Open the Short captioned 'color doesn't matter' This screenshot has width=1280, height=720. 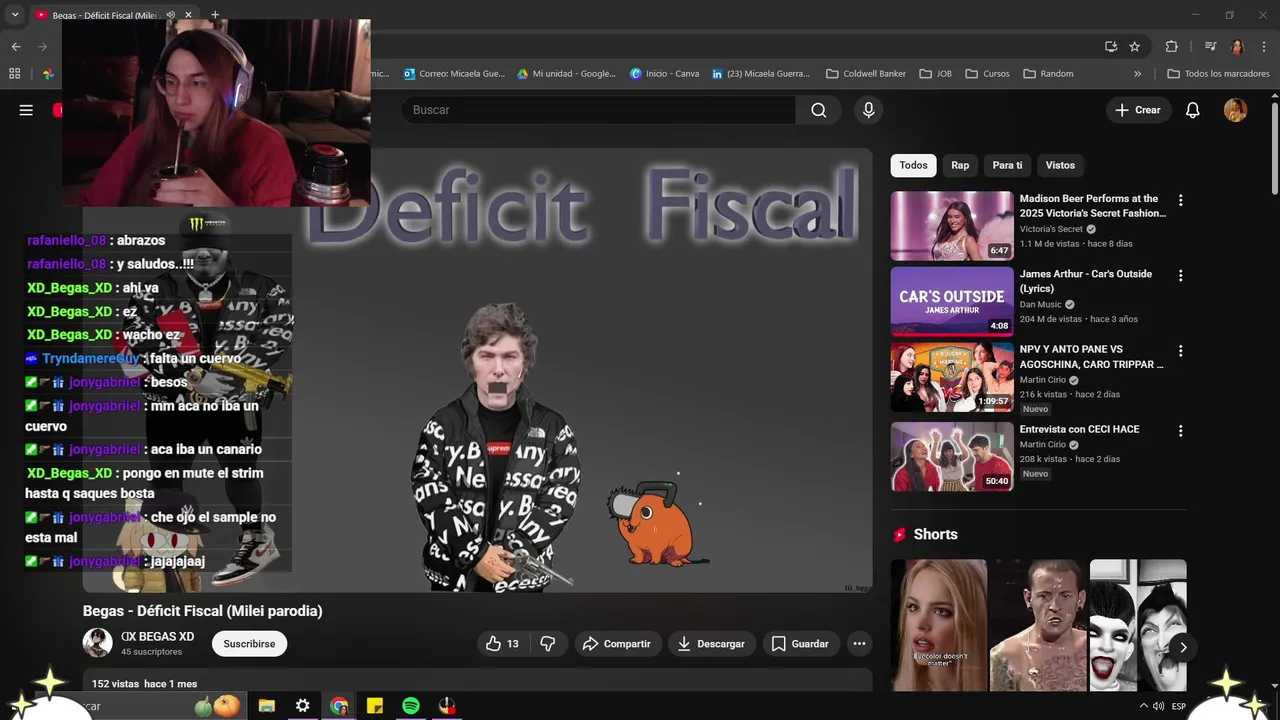pyautogui.click(x=938, y=625)
